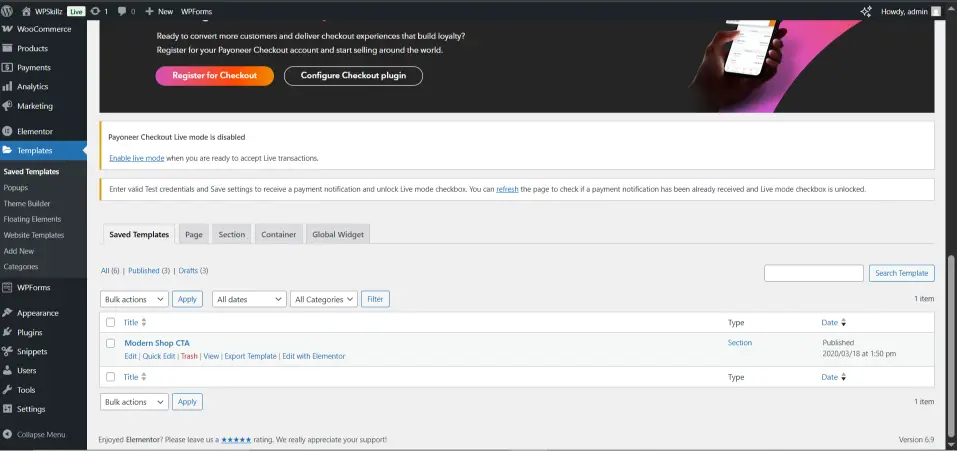Open Popups in Templates submenu
957x451 pixels.
click(16, 188)
